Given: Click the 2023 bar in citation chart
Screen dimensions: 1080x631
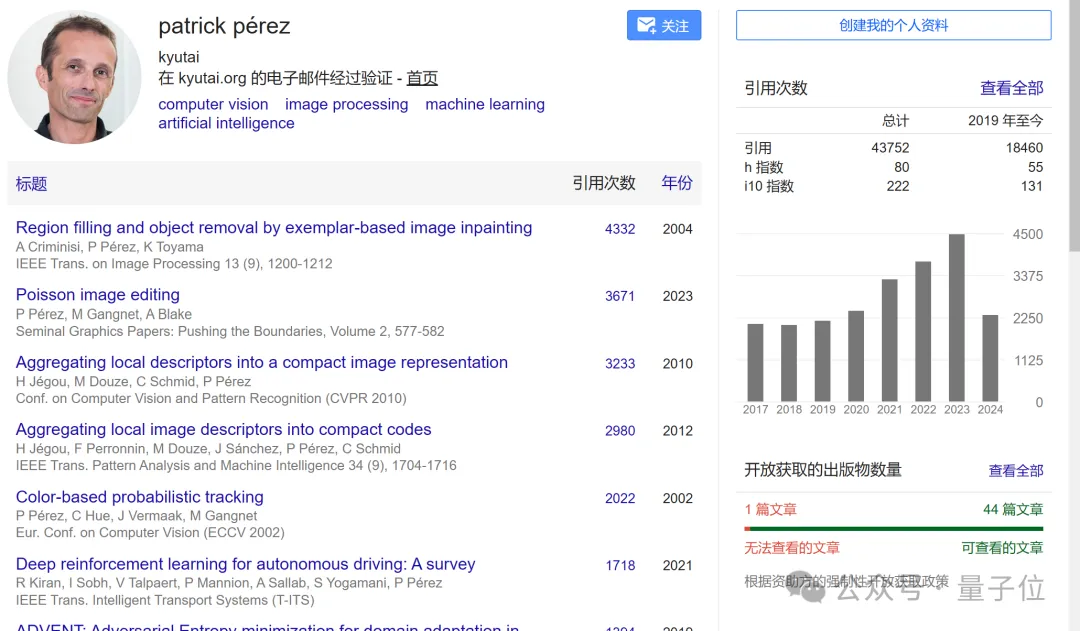Looking at the screenshot, I should pyautogui.click(x=956, y=318).
